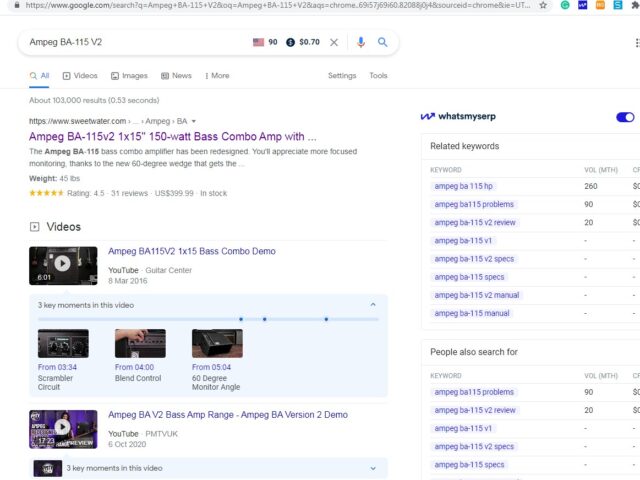Select related keyword ampeg ba-115 v2 manual
Image resolution: width=640 pixels, height=480 pixels.
coord(477,295)
